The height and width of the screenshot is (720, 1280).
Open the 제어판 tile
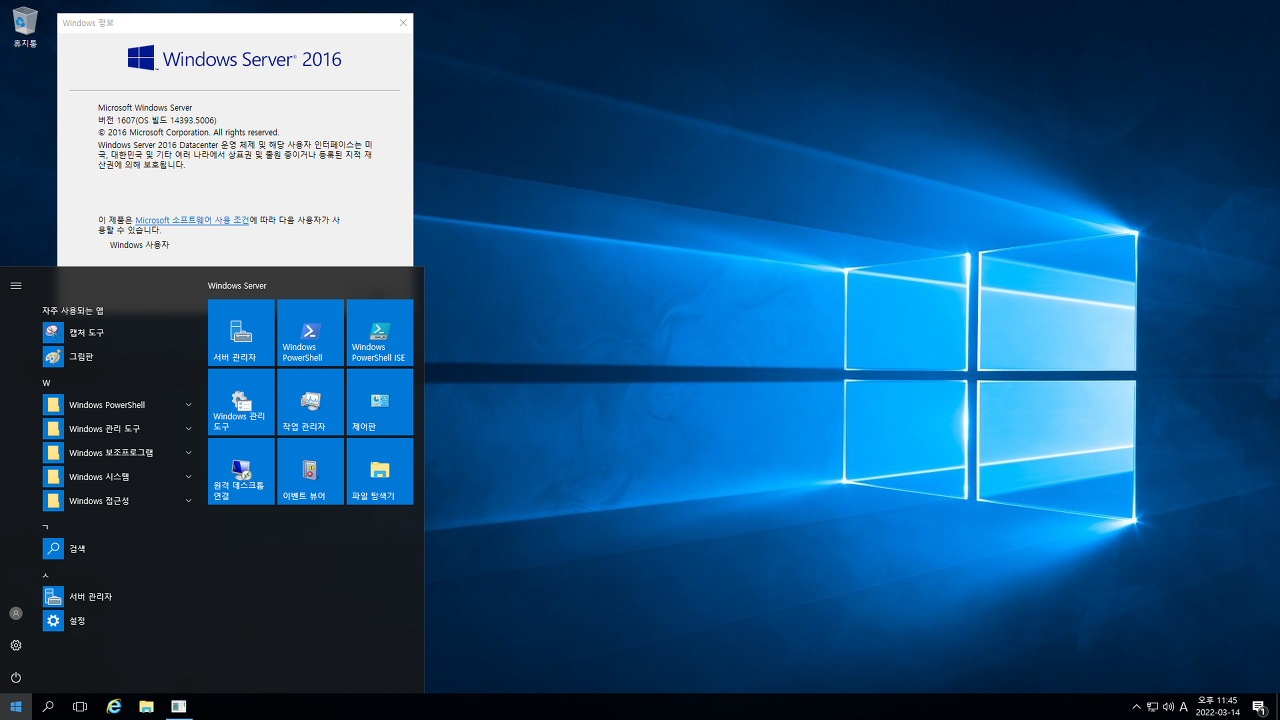(x=379, y=402)
